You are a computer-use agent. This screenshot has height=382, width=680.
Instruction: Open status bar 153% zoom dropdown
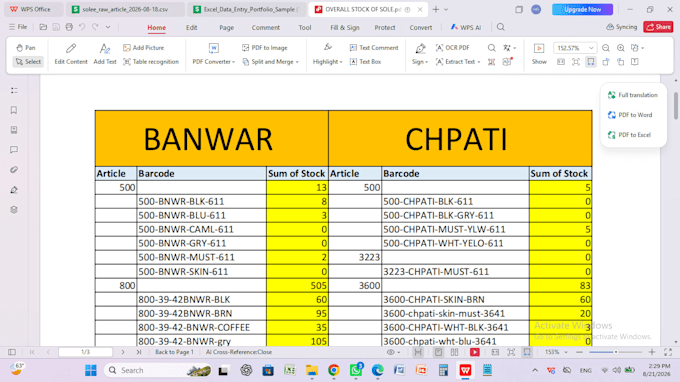coord(556,352)
